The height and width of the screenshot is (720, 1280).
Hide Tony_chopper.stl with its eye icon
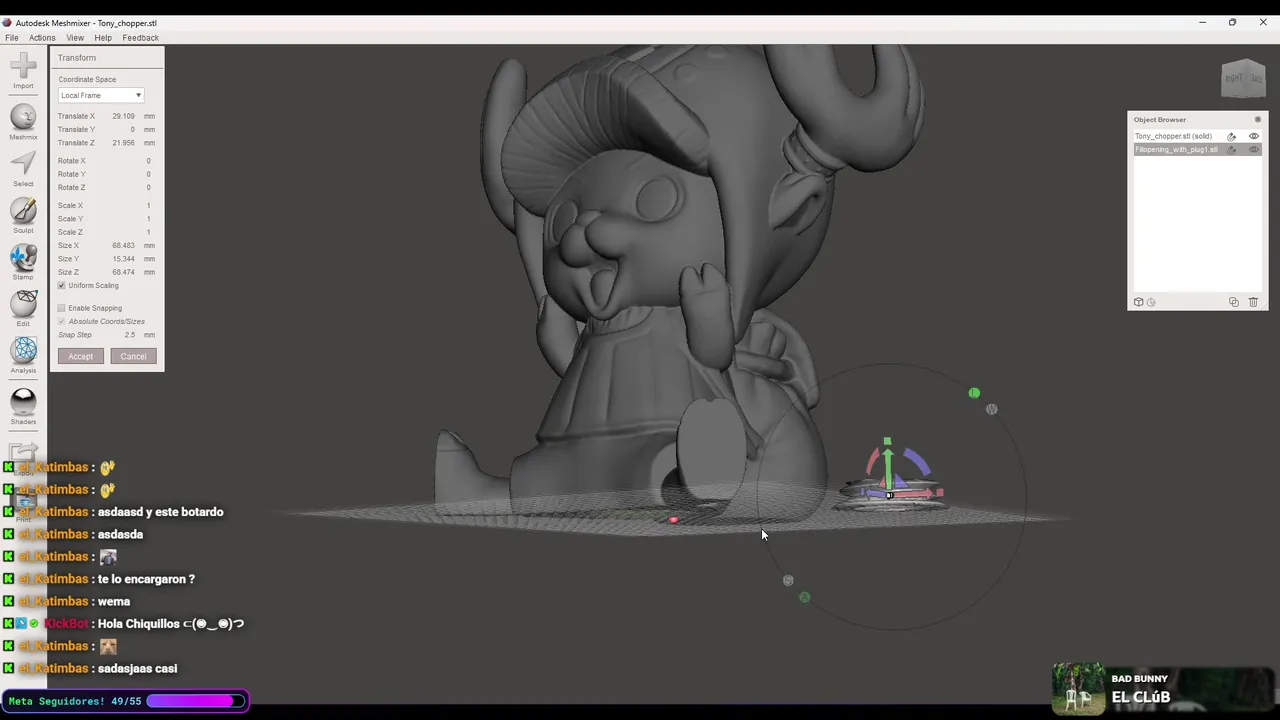click(1254, 136)
